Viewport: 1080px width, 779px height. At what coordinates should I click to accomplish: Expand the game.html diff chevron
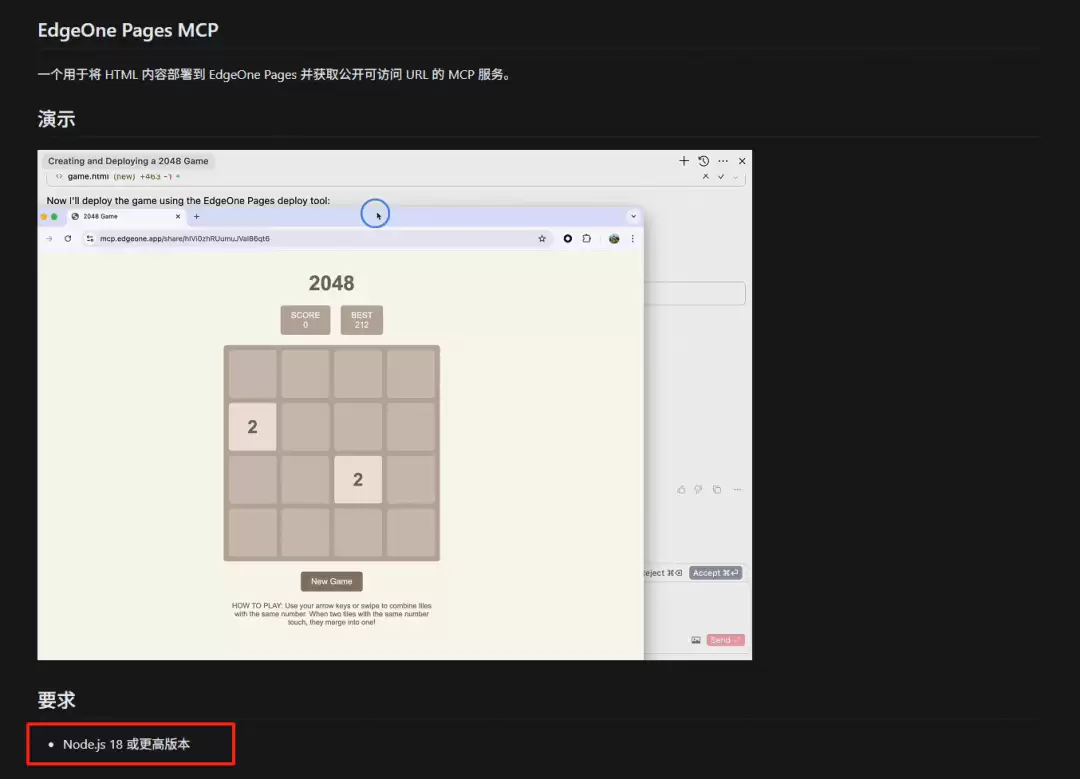coord(736,177)
